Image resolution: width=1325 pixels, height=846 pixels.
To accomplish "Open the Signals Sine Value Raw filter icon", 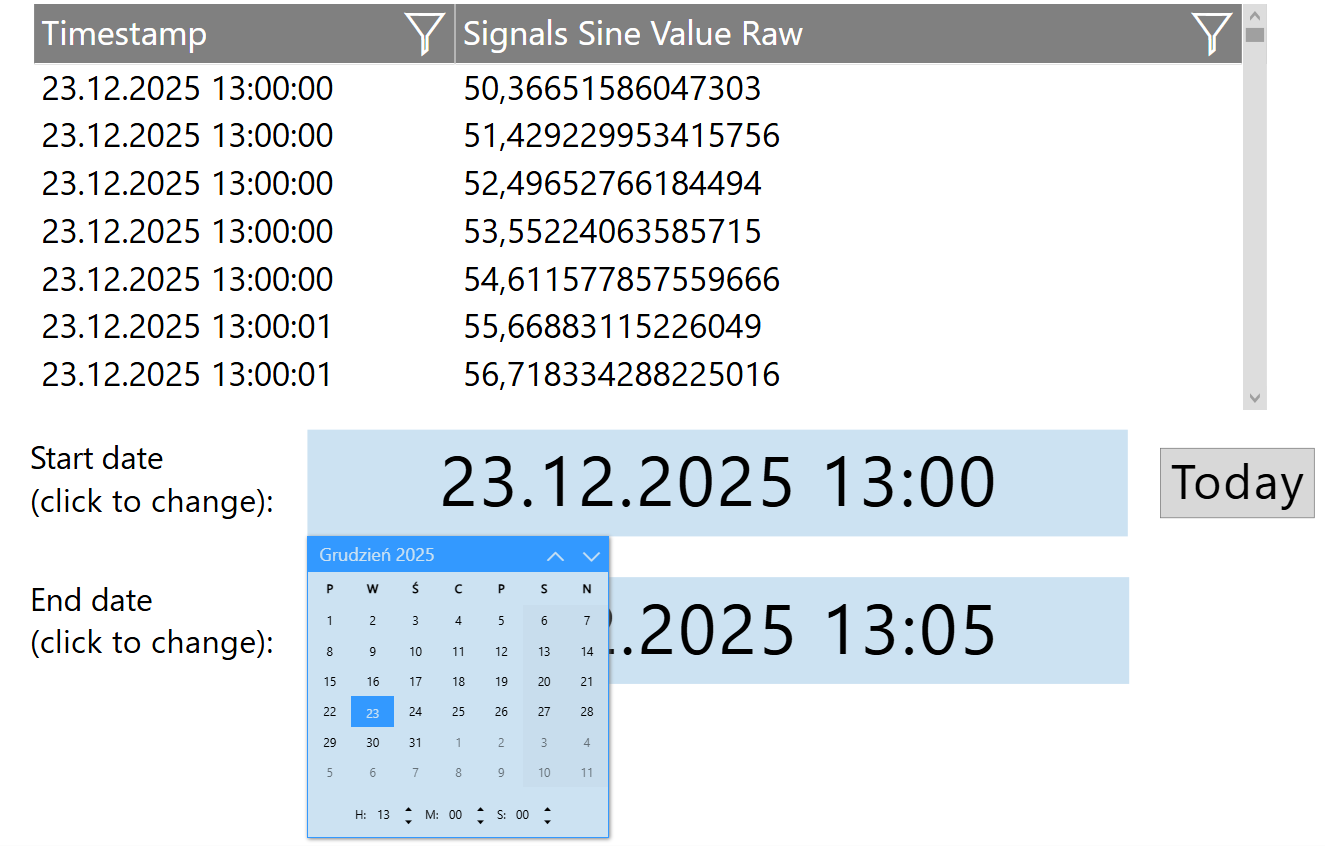I will (x=1211, y=34).
